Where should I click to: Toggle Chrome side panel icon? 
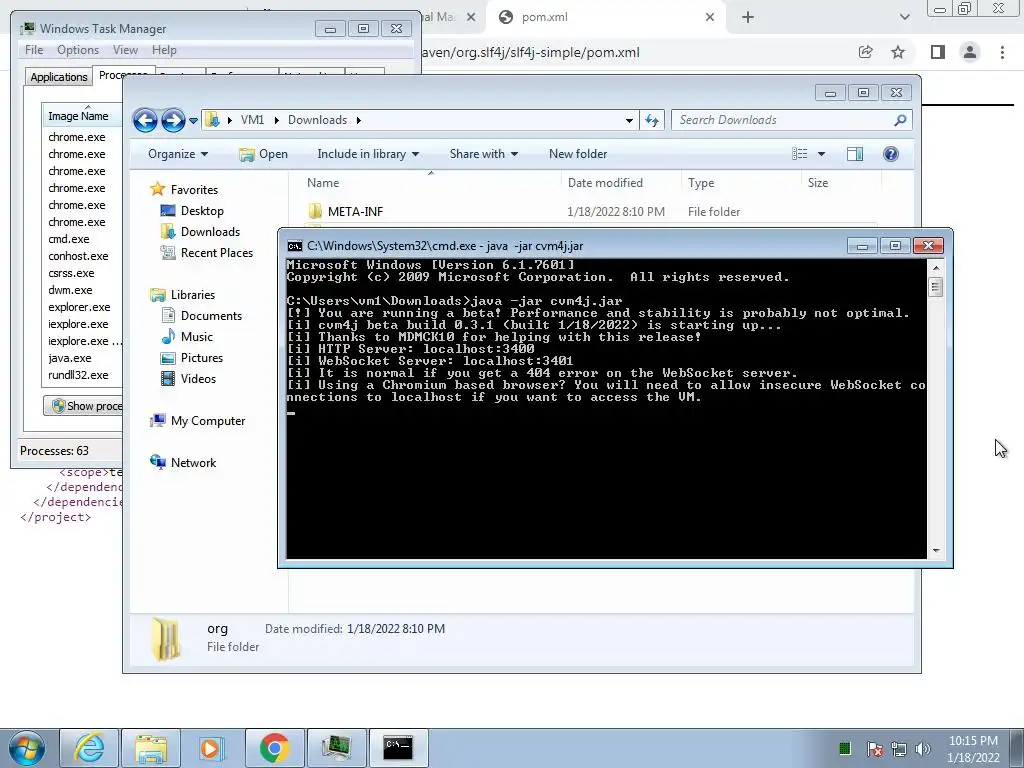click(x=938, y=52)
